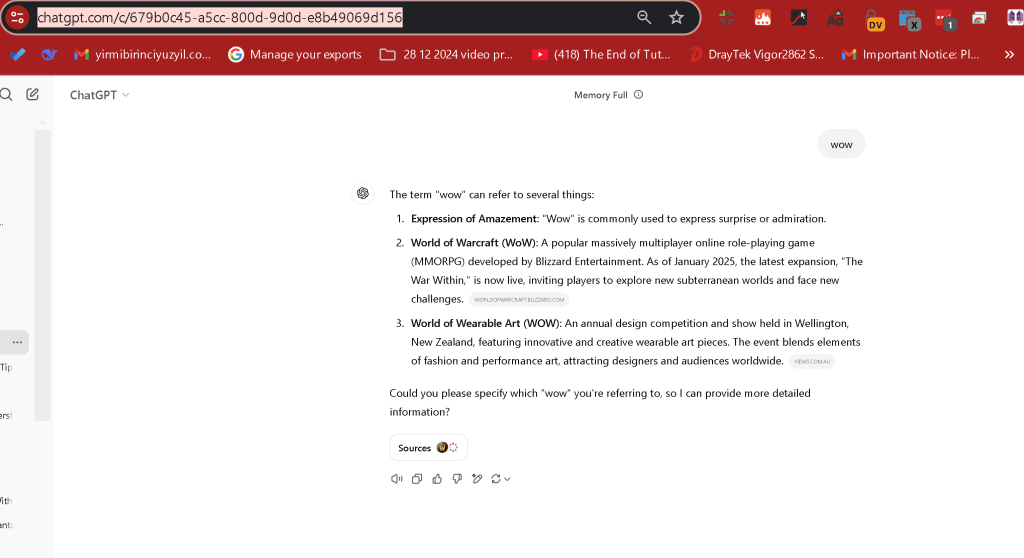Viewport: 1024px width, 558px height.
Task: Open the ChatGPT model selector dropdown
Action: click(x=99, y=95)
